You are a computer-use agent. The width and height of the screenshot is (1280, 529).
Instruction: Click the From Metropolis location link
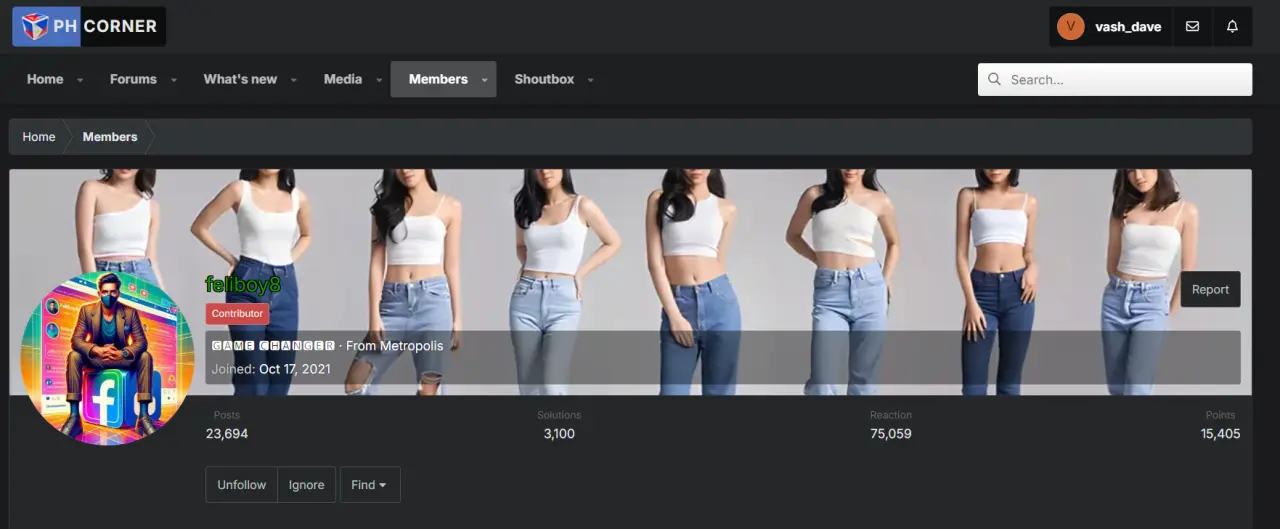click(x=395, y=346)
